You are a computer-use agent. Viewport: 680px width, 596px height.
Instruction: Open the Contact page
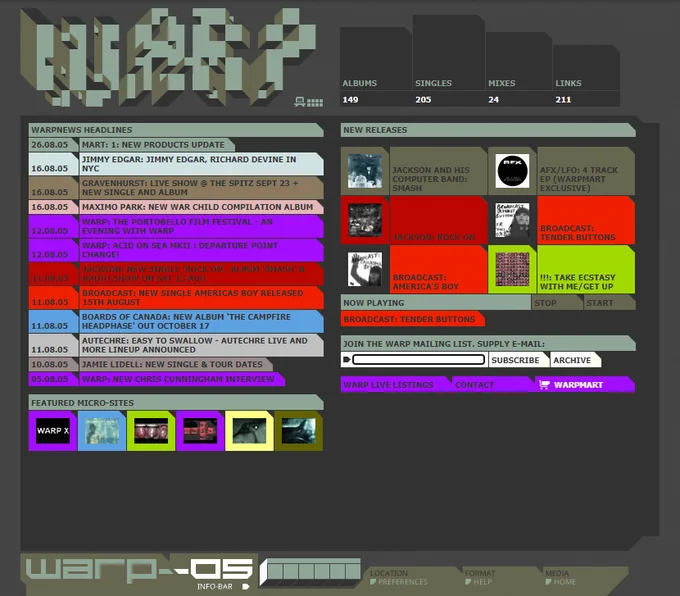click(x=493, y=385)
